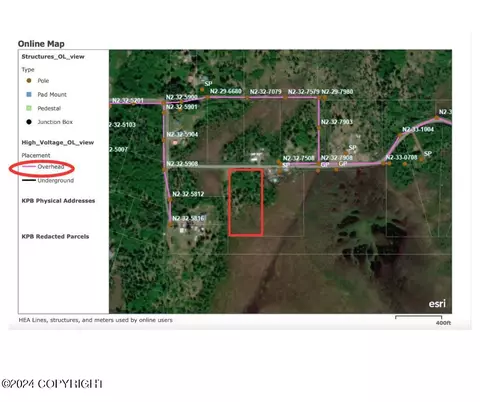Select the 'Structures_OL_view' layer title
The image size is (480, 402).
(53, 57)
